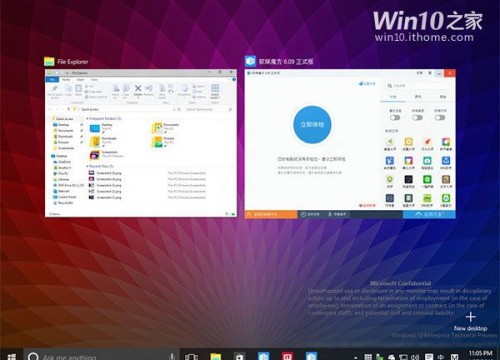Show hidden tray icons with the chevron

pos(356,357)
